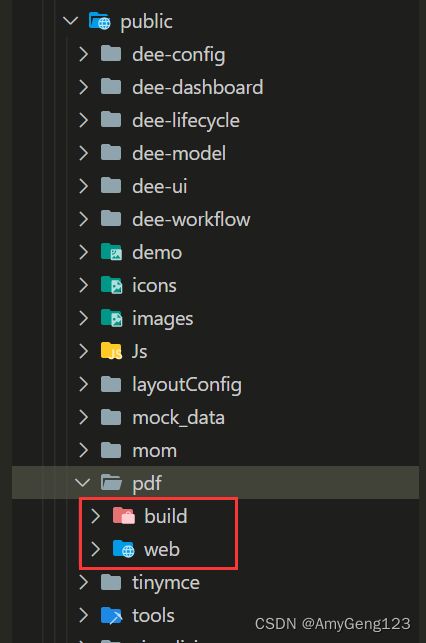
Task: Select the dee-dashboard folder
Action: pyautogui.click(x=198, y=87)
